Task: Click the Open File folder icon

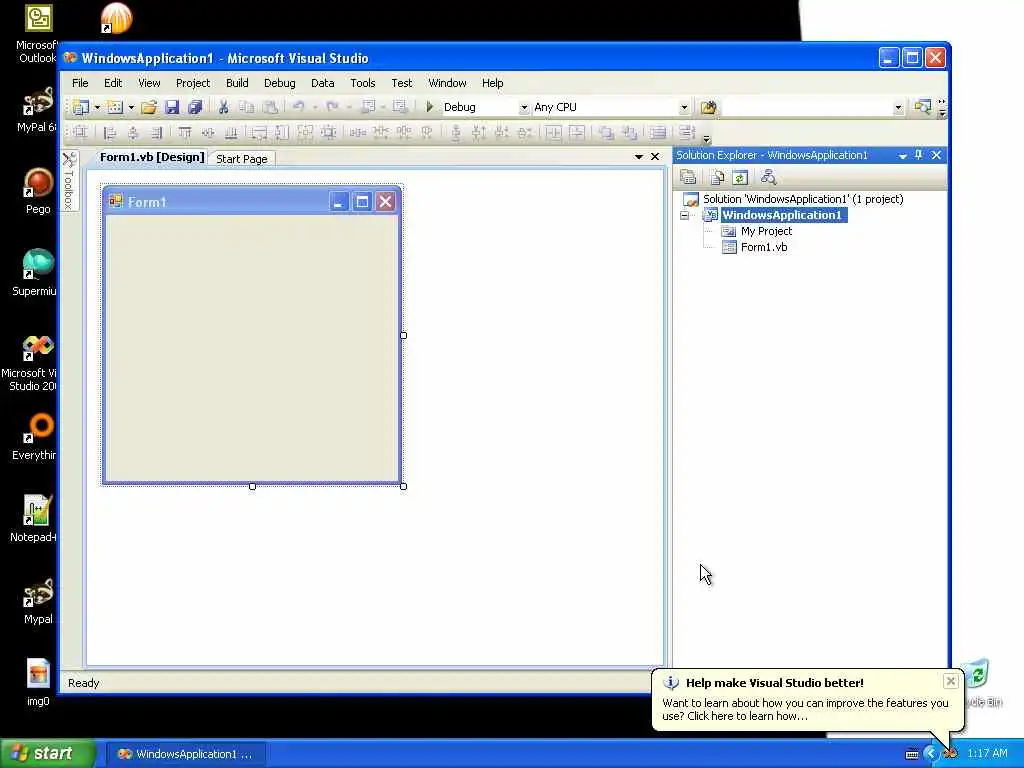Action: click(149, 107)
